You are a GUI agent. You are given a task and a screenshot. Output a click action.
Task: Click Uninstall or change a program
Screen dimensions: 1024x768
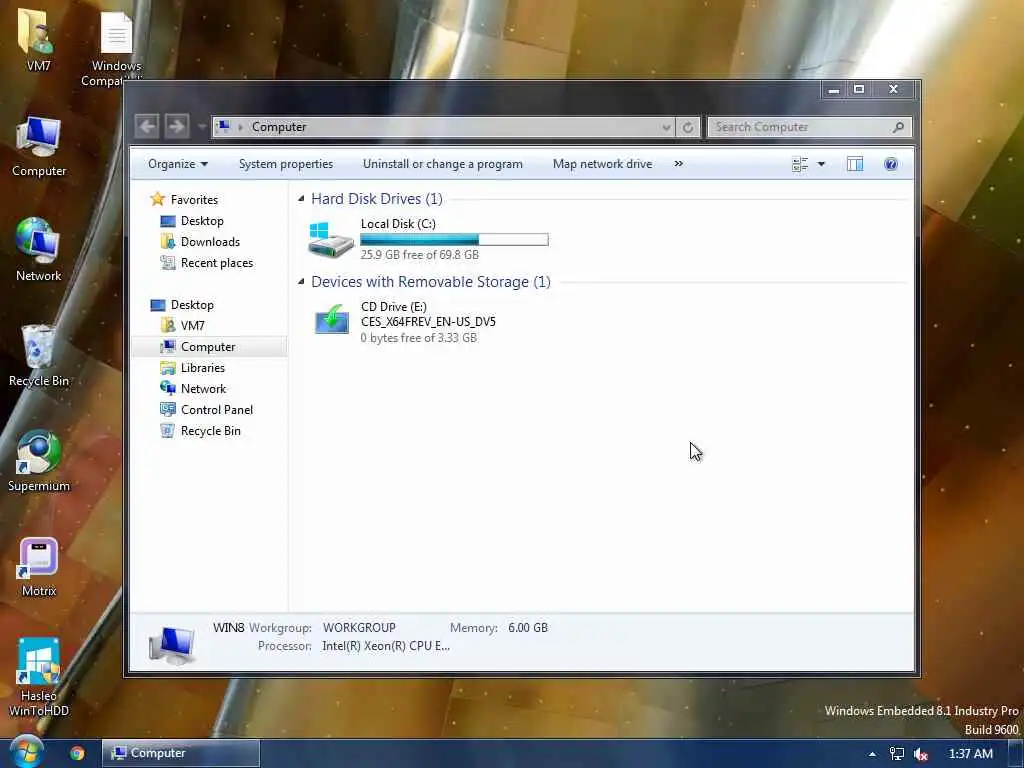(x=443, y=164)
